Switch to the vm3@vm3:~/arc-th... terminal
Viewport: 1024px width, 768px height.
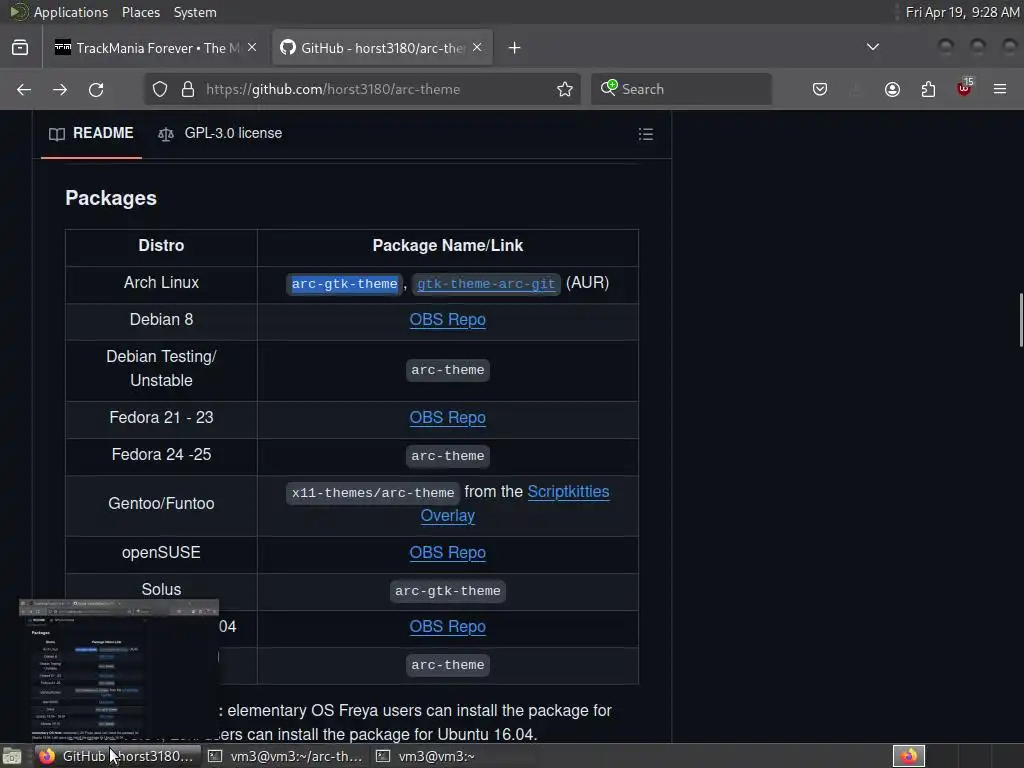[x=285, y=756]
